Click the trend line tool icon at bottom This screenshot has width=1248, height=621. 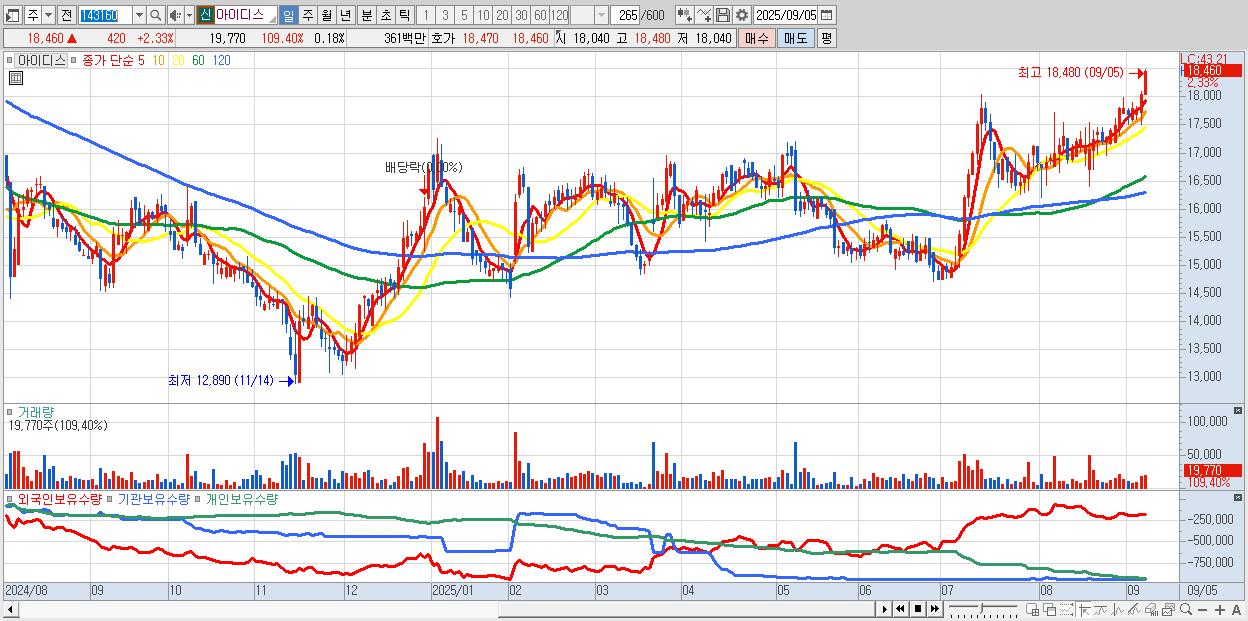(1101, 610)
